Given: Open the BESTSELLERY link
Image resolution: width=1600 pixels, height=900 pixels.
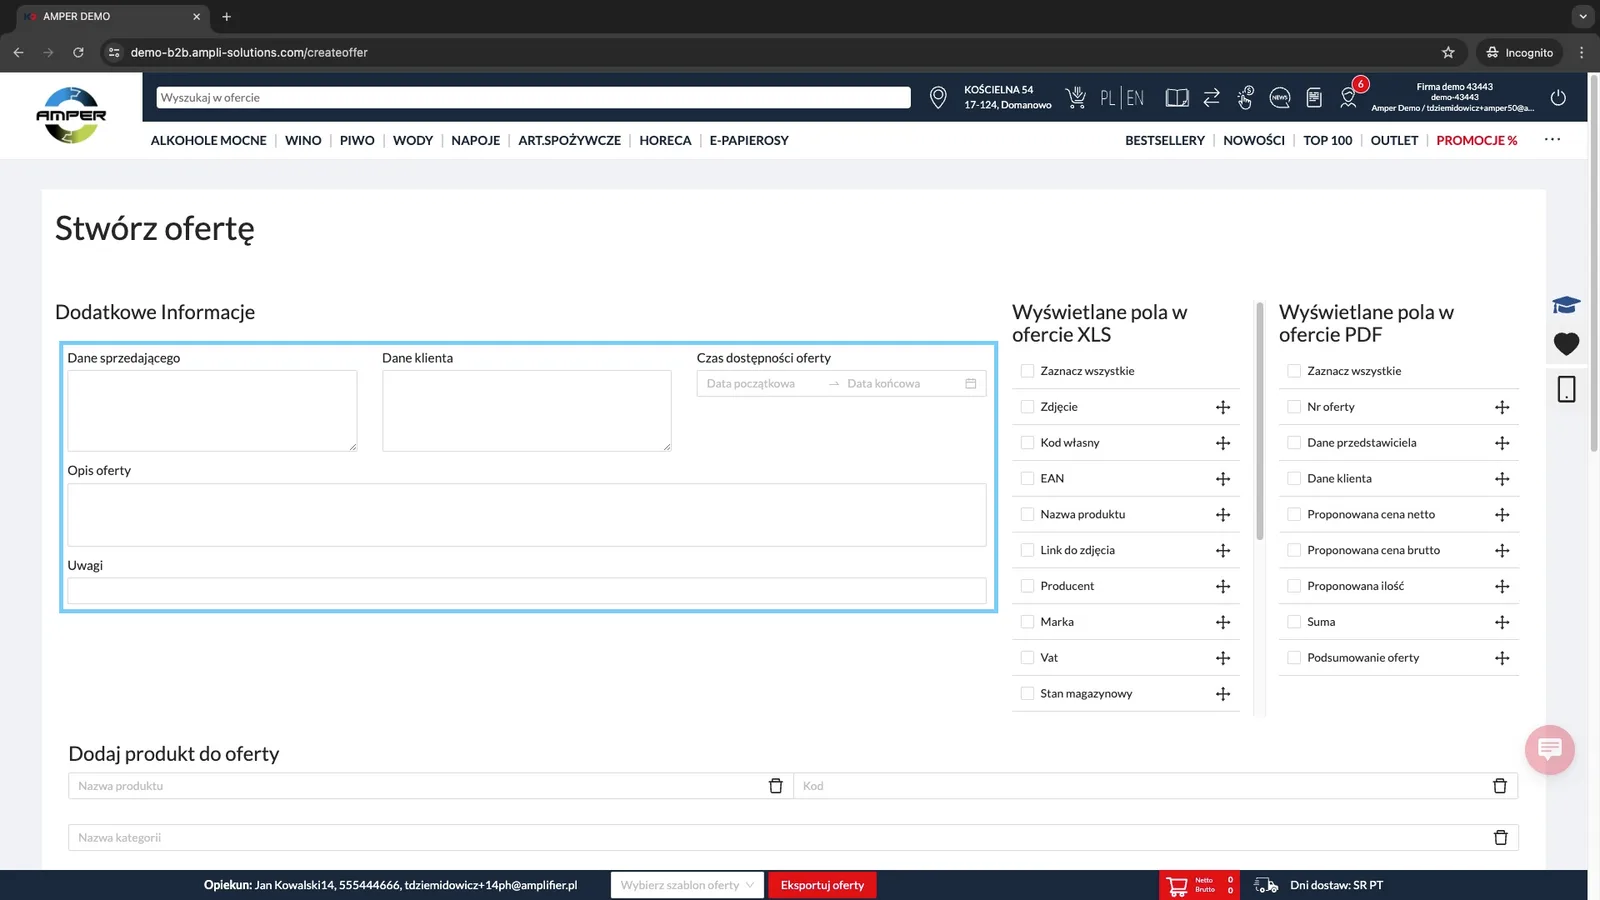Looking at the screenshot, I should pyautogui.click(x=1165, y=141).
